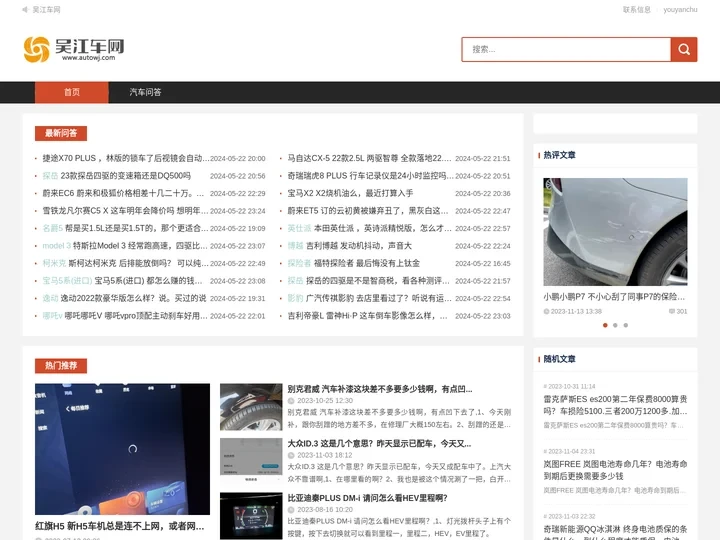
Task: Click the model 3 tag
Action: pos(56,246)
